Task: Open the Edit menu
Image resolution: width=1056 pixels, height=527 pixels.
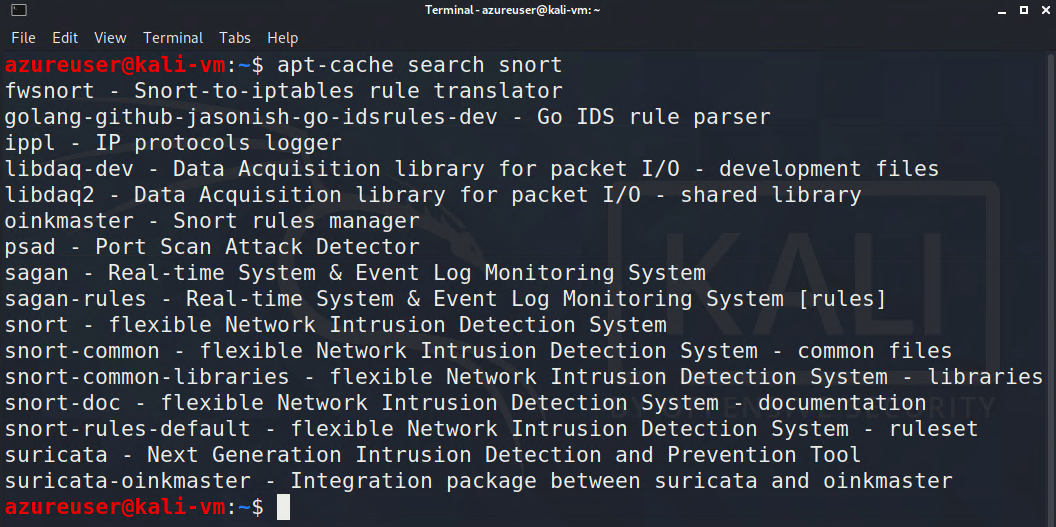Action: [65, 38]
